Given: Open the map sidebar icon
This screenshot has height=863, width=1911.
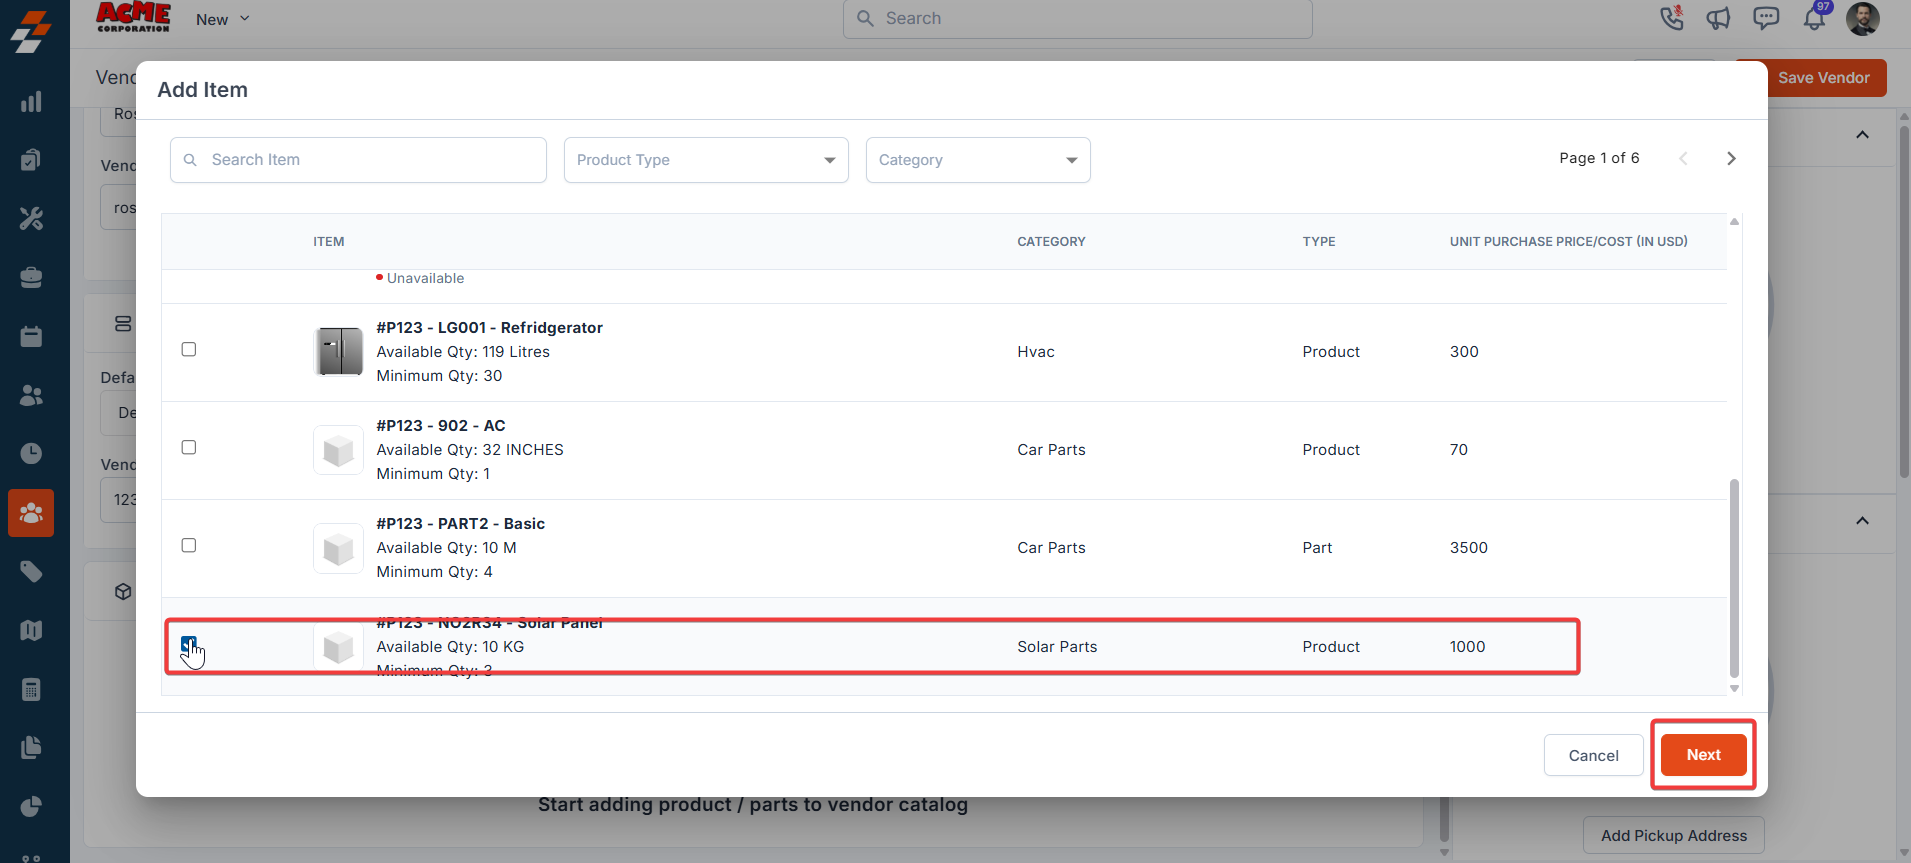Looking at the screenshot, I should [31, 630].
